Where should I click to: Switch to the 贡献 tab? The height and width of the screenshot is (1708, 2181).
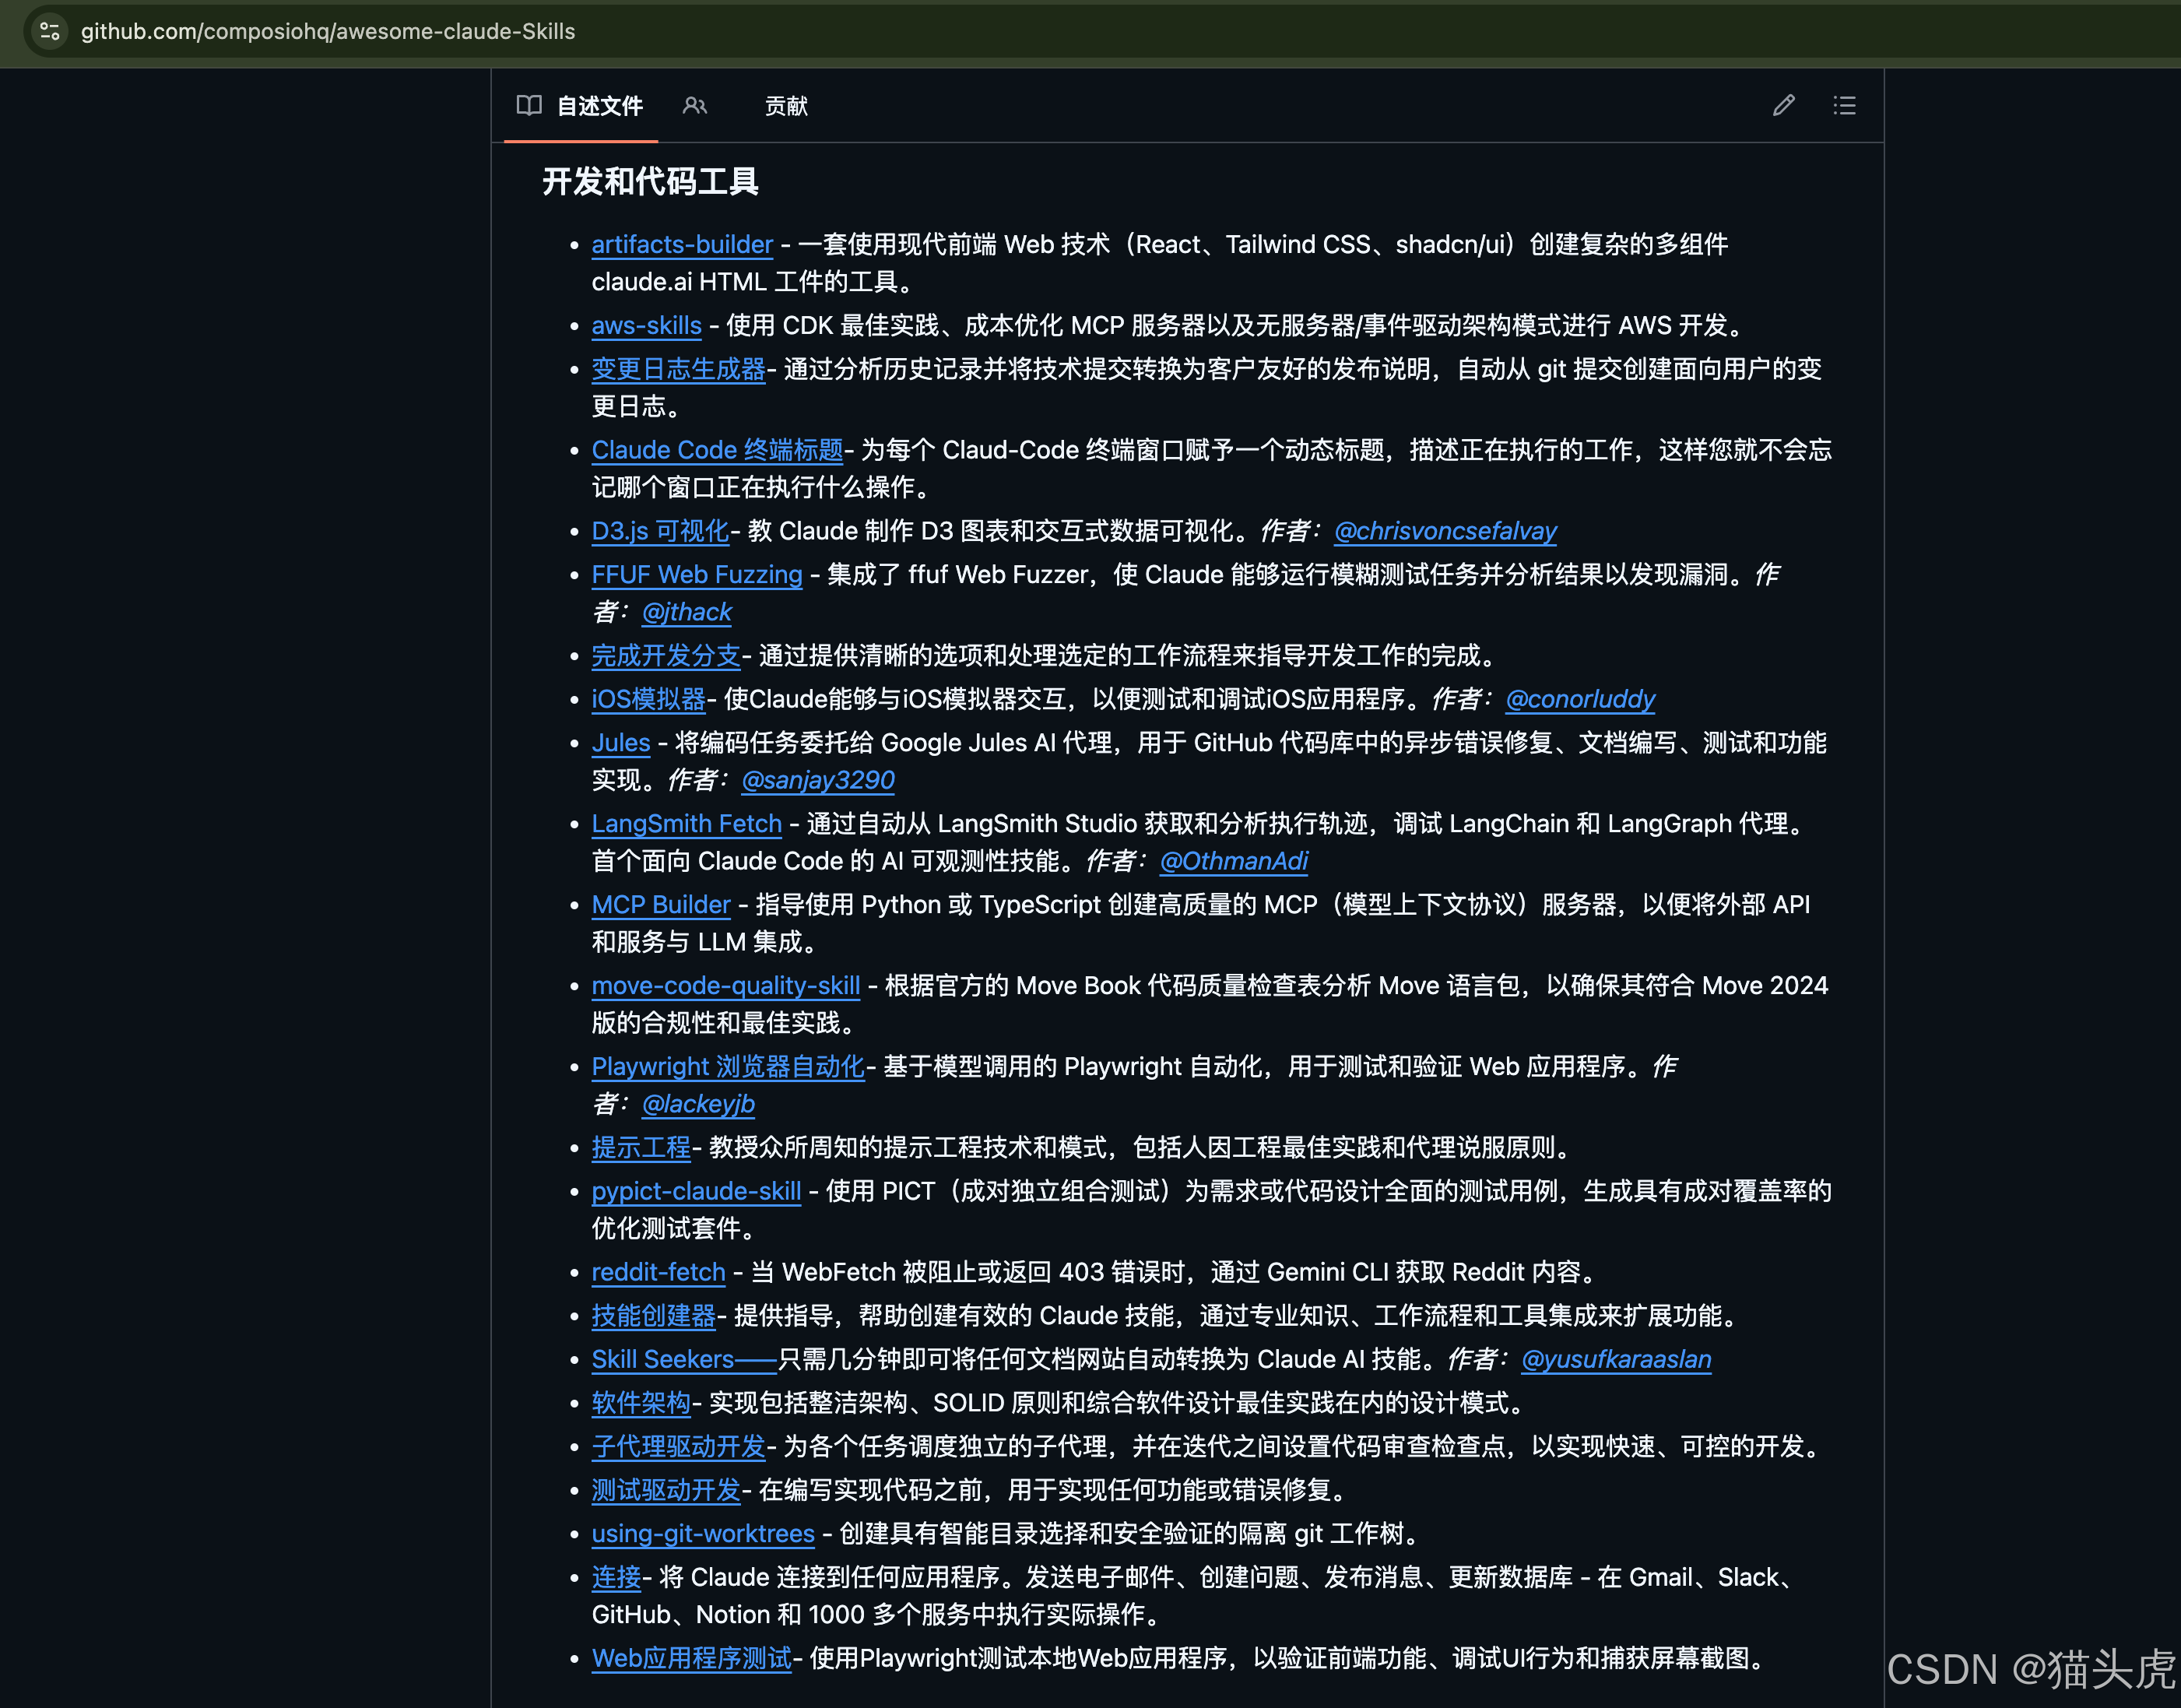pos(786,106)
